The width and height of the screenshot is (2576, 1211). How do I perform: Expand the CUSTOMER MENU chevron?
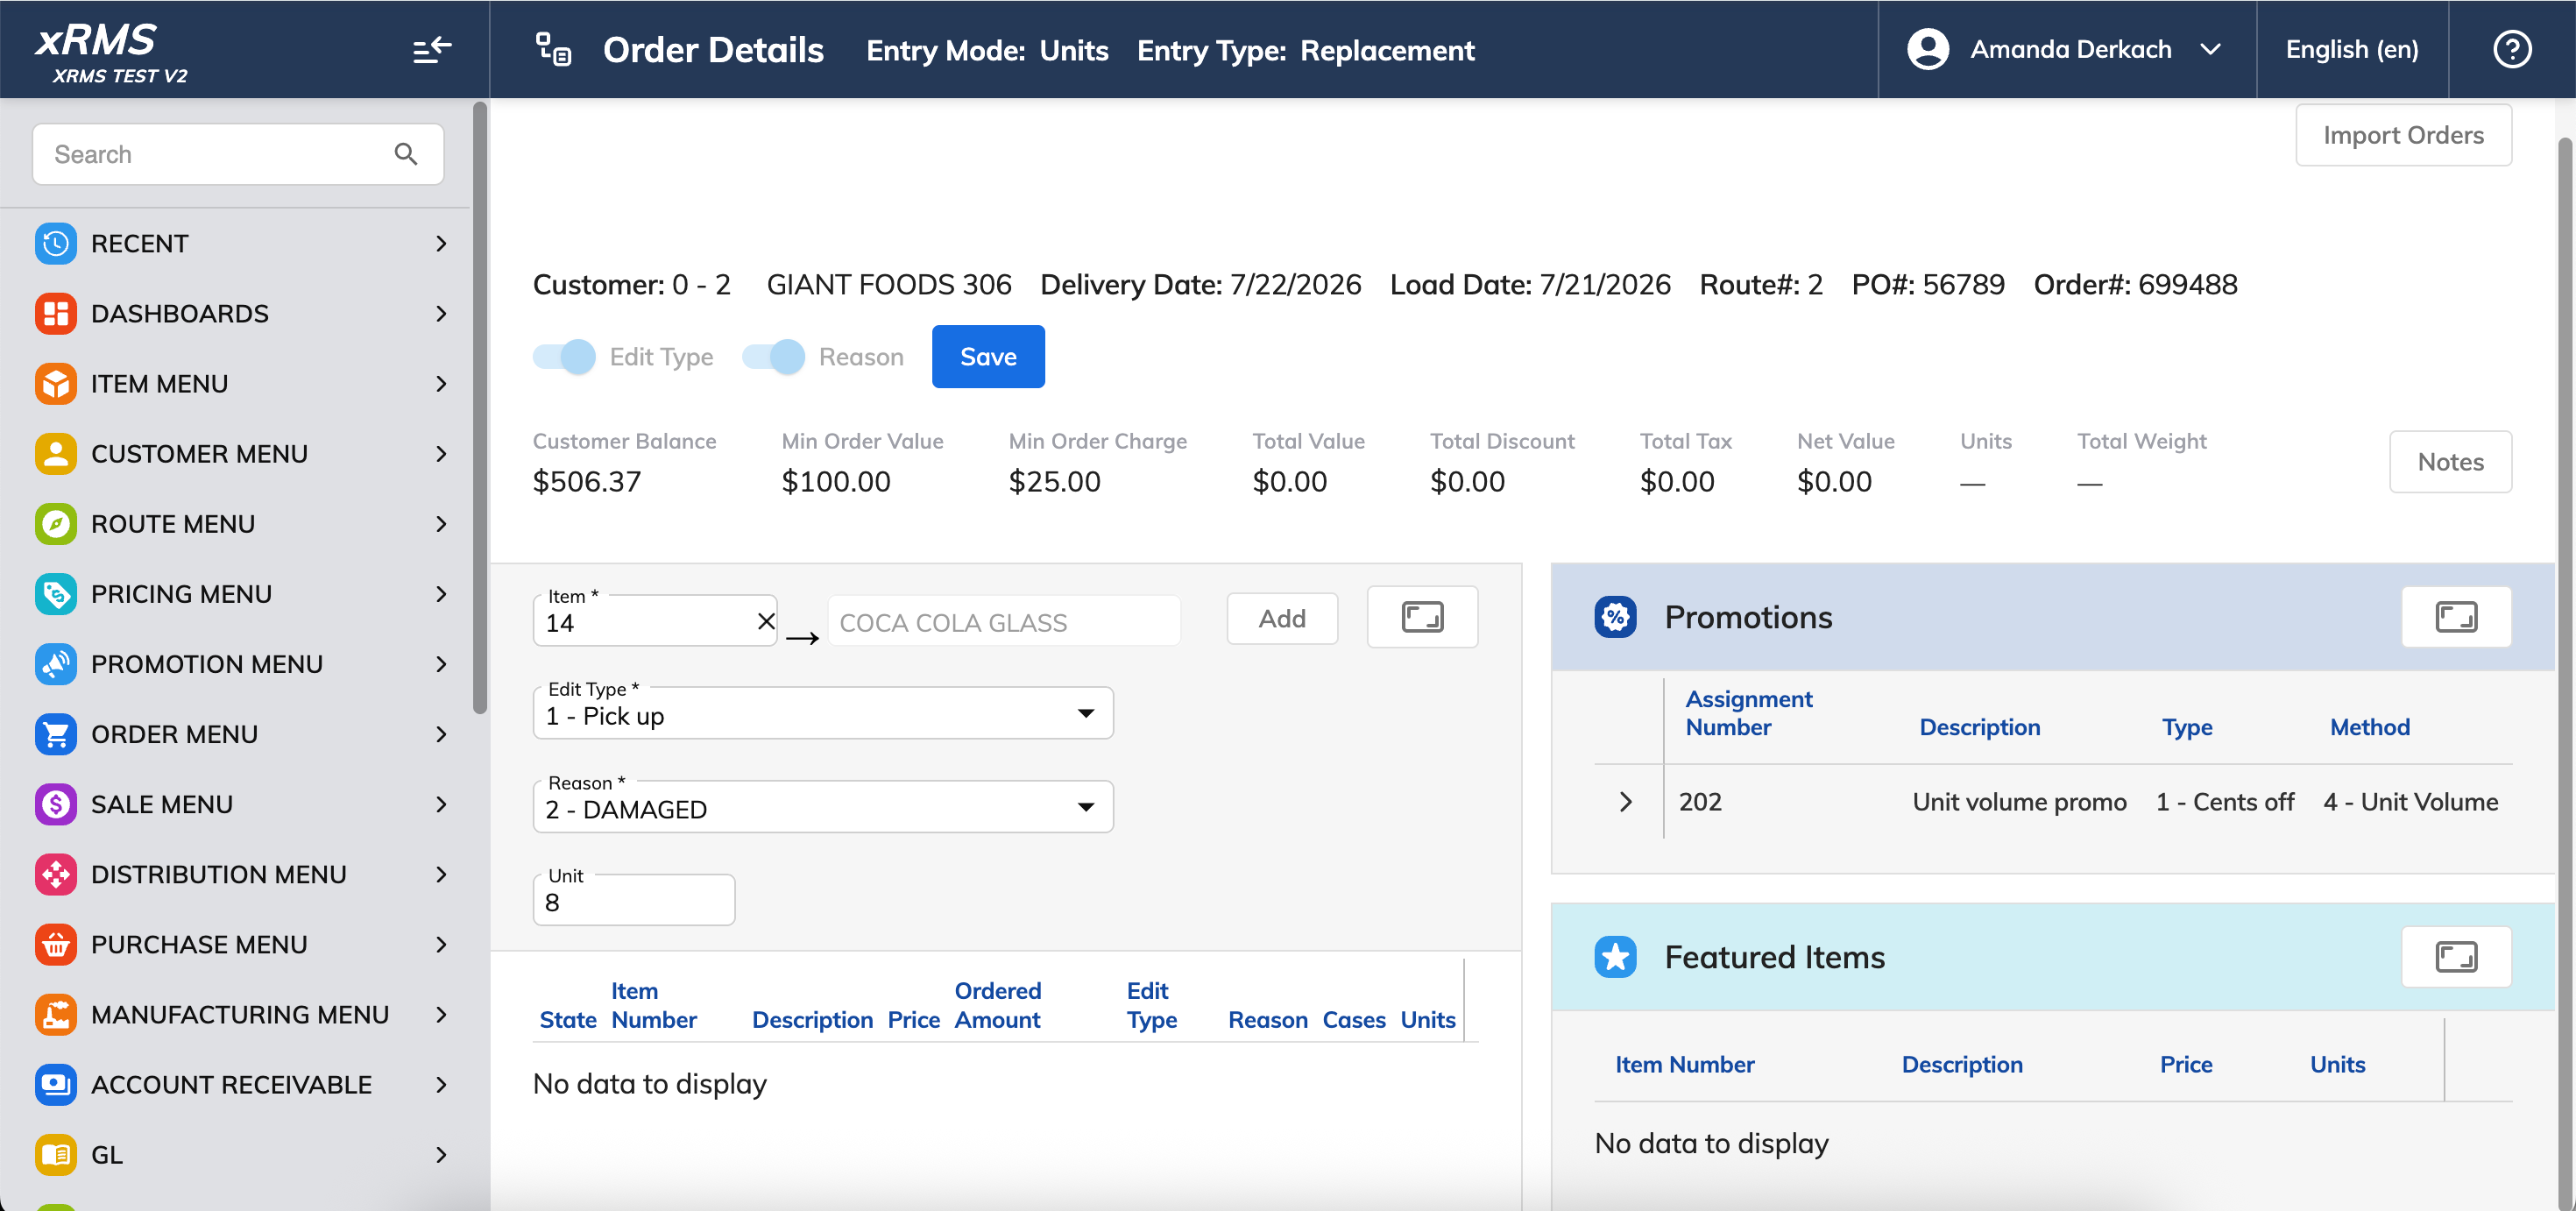(x=441, y=453)
